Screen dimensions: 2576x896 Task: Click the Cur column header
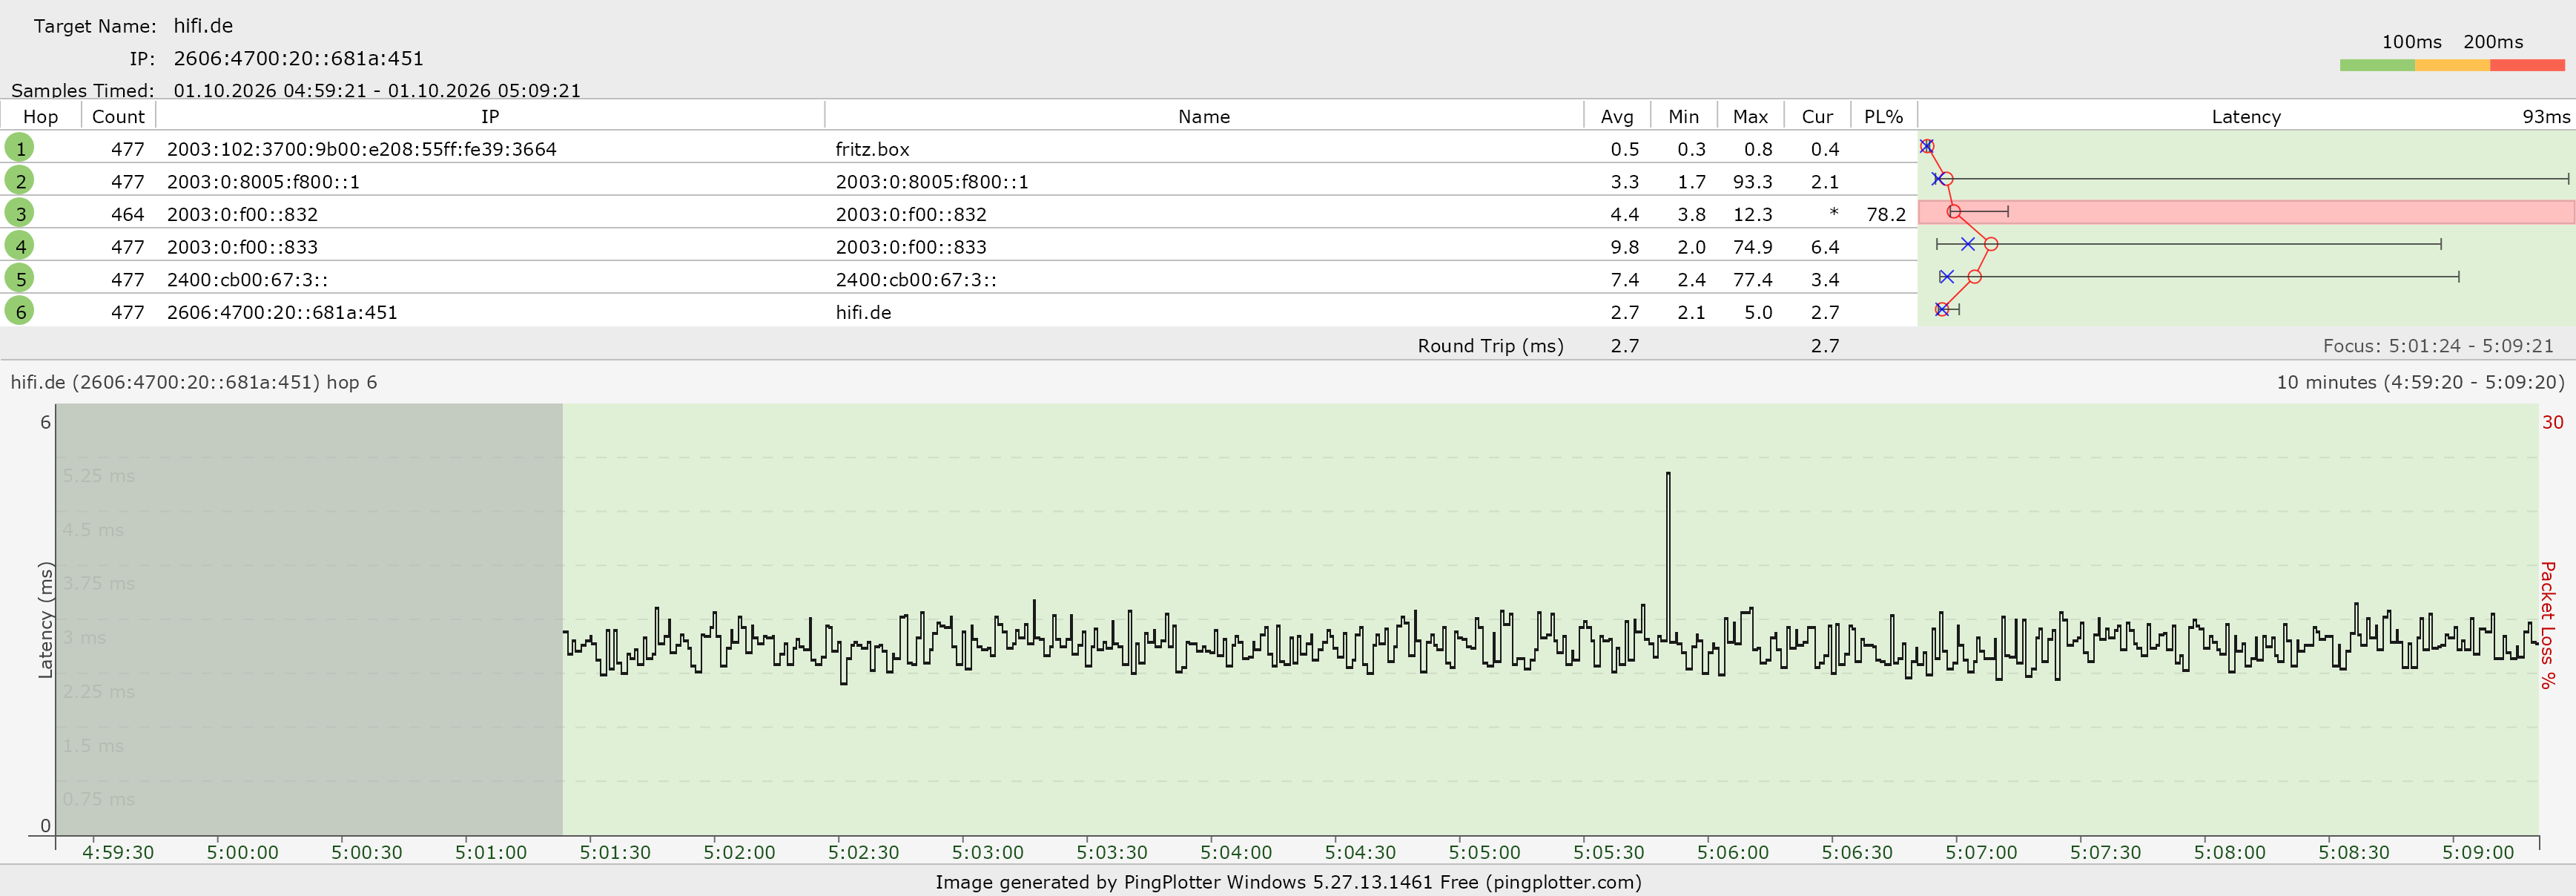click(1817, 116)
